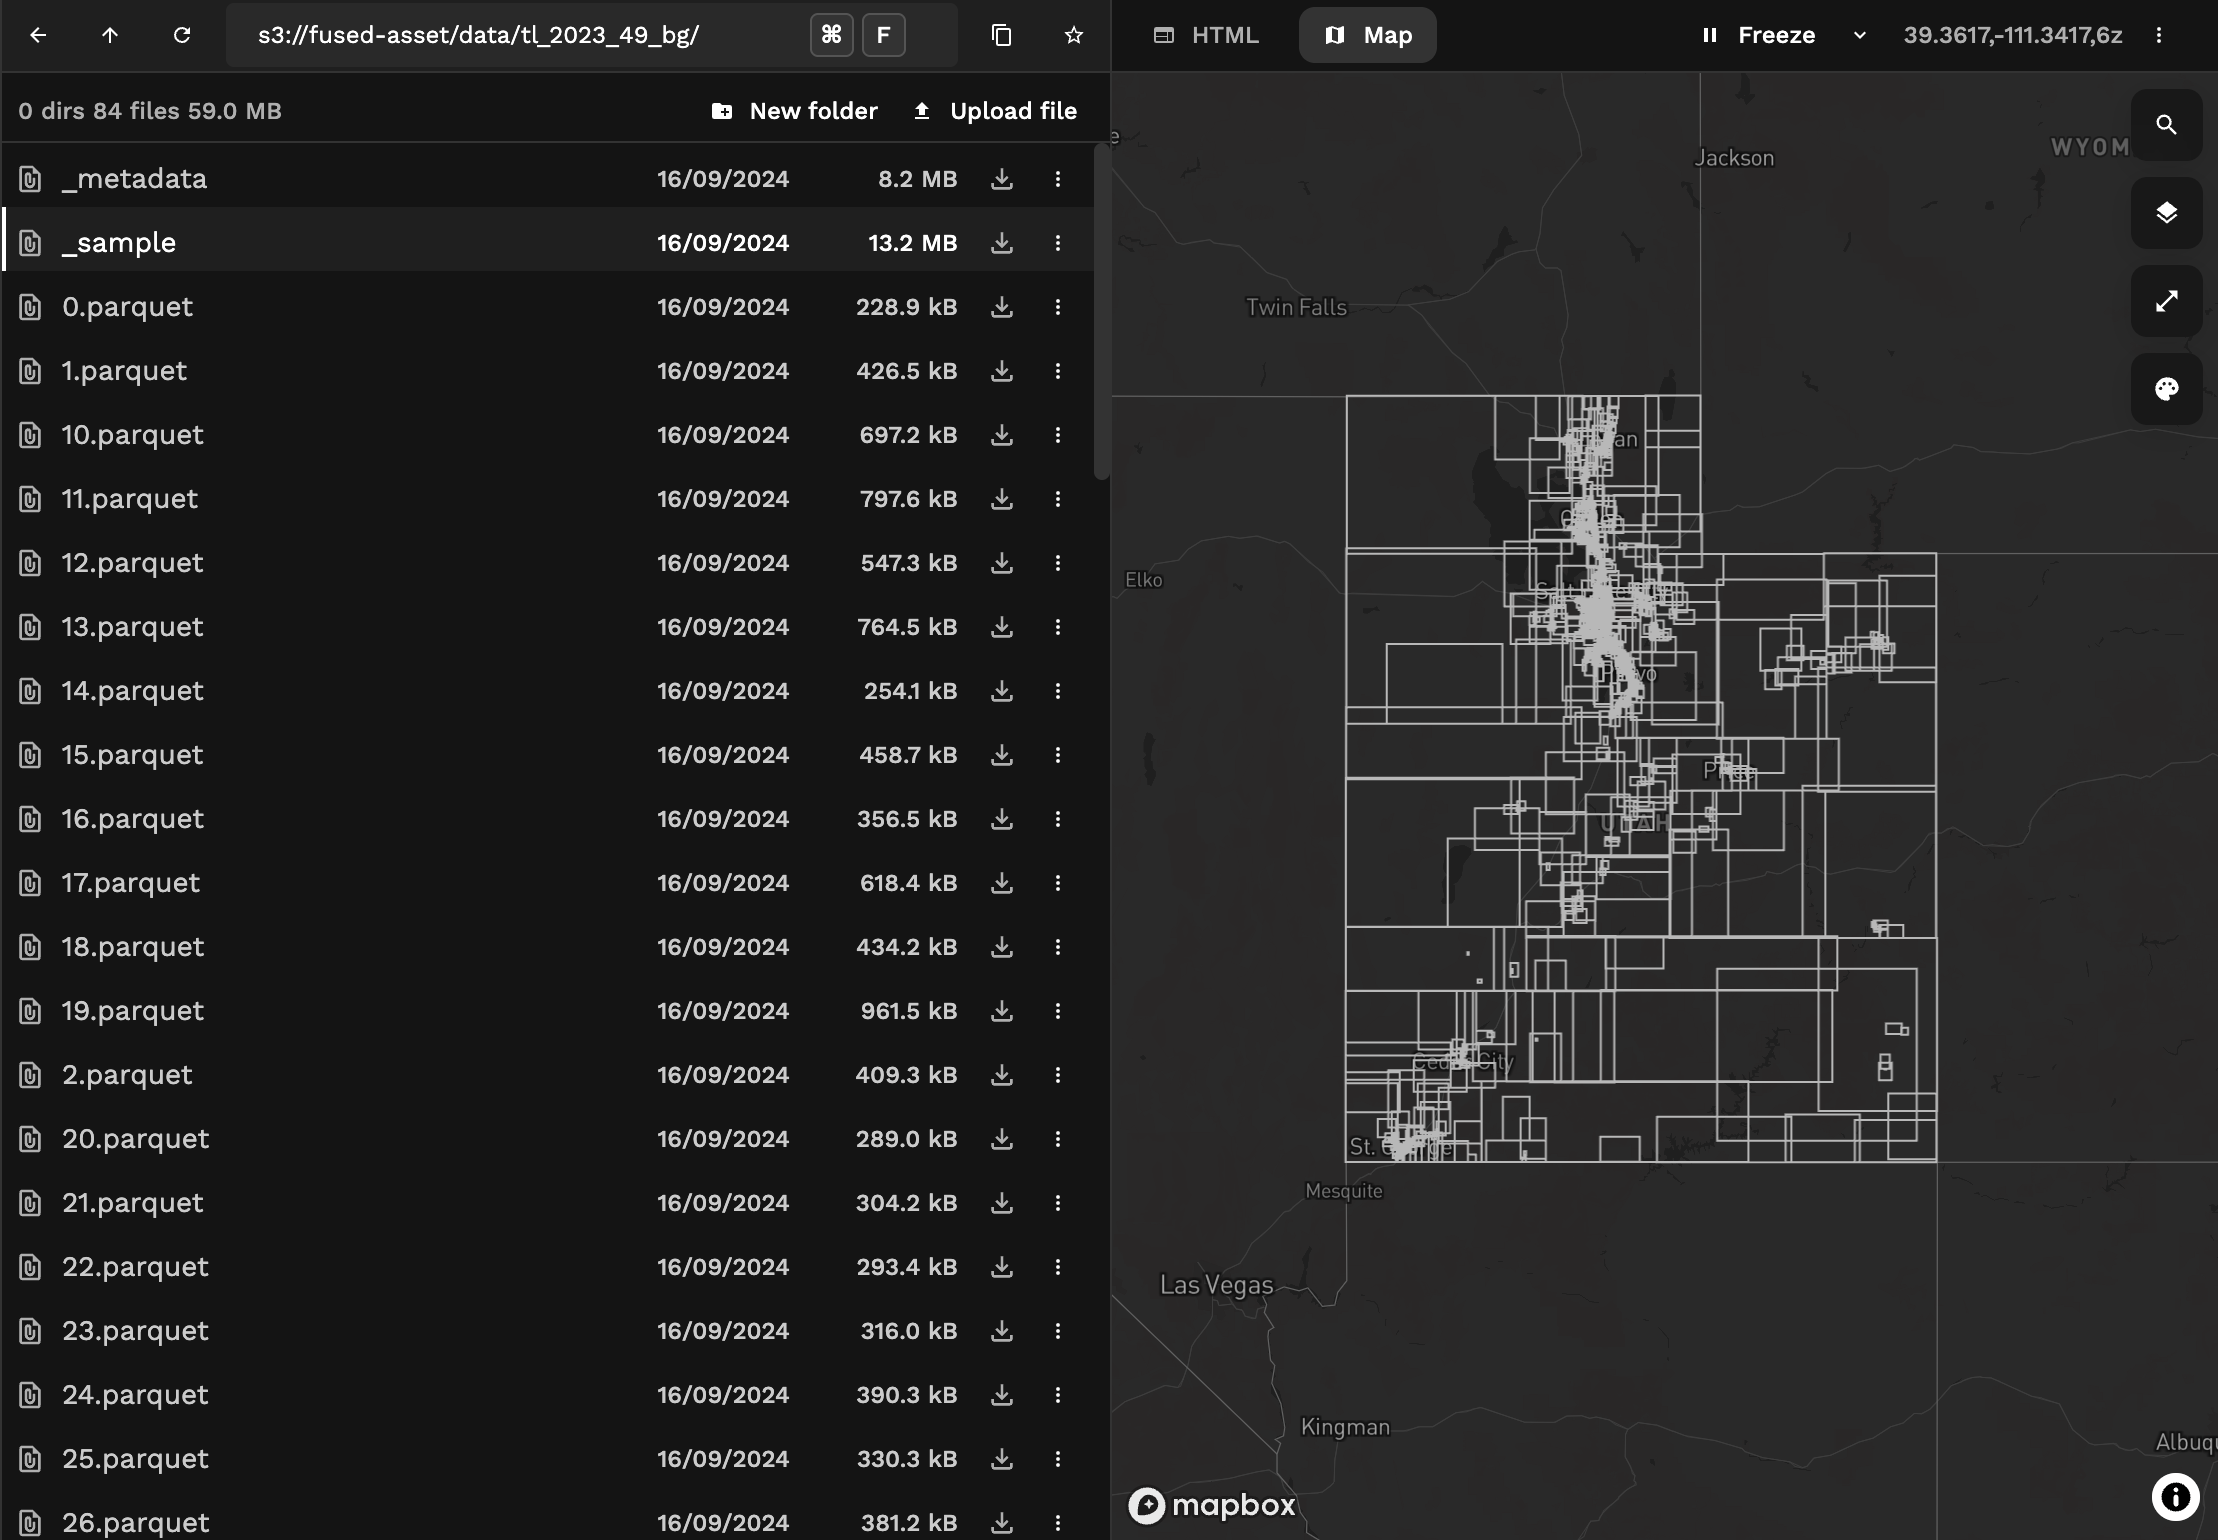Download the _metadata file
The width and height of the screenshot is (2218, 1540).
tap(1001, 178)
